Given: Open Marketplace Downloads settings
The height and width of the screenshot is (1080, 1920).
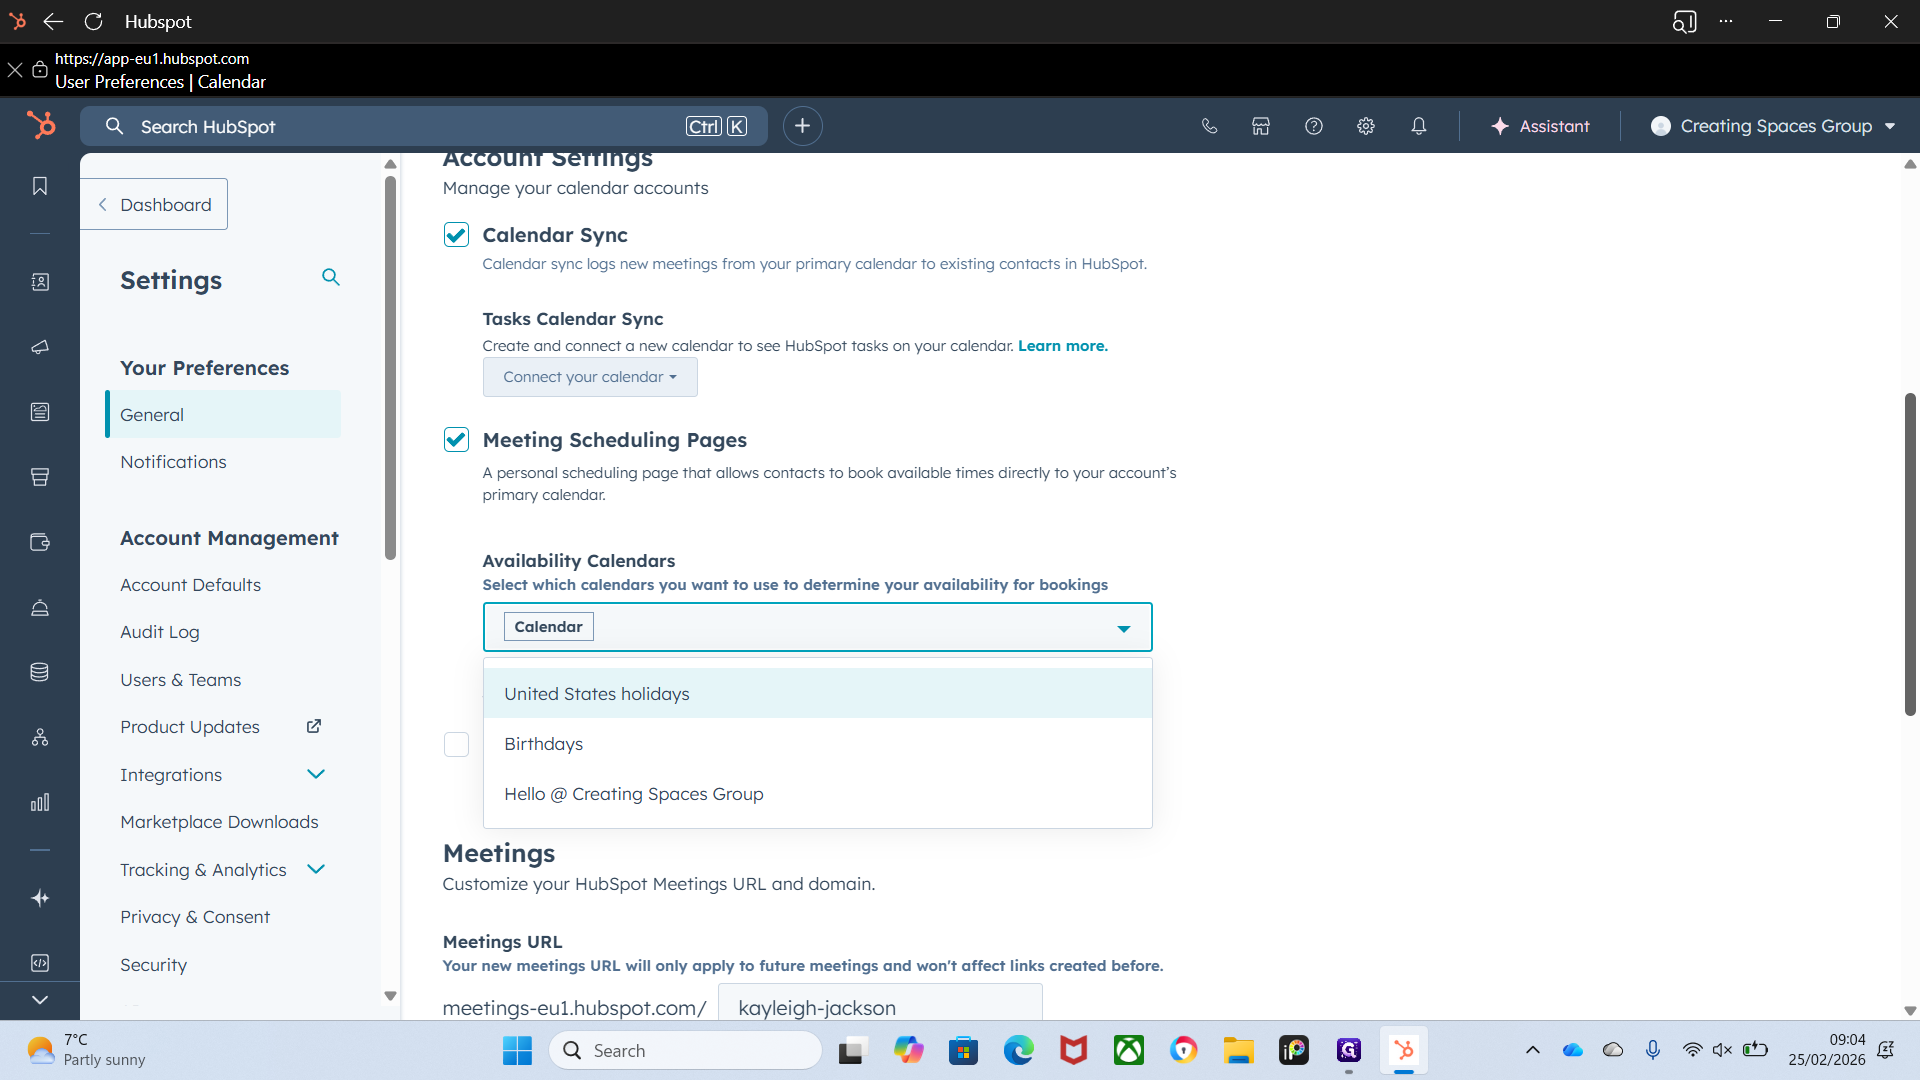Looking at the screenshot, I should click(219, 822).
